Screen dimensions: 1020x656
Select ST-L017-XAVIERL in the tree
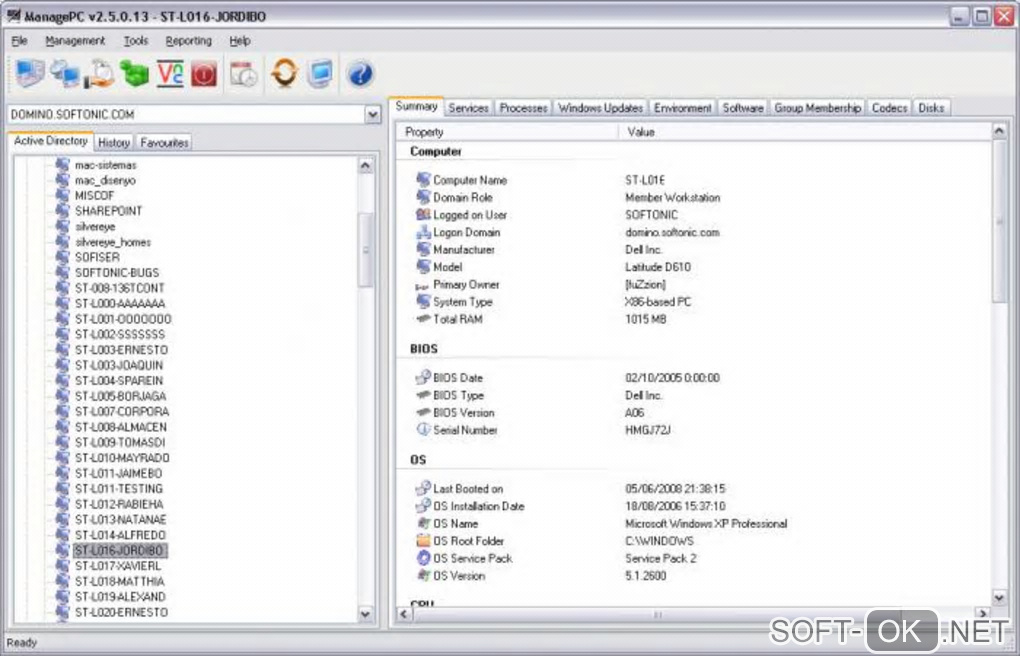118,566
